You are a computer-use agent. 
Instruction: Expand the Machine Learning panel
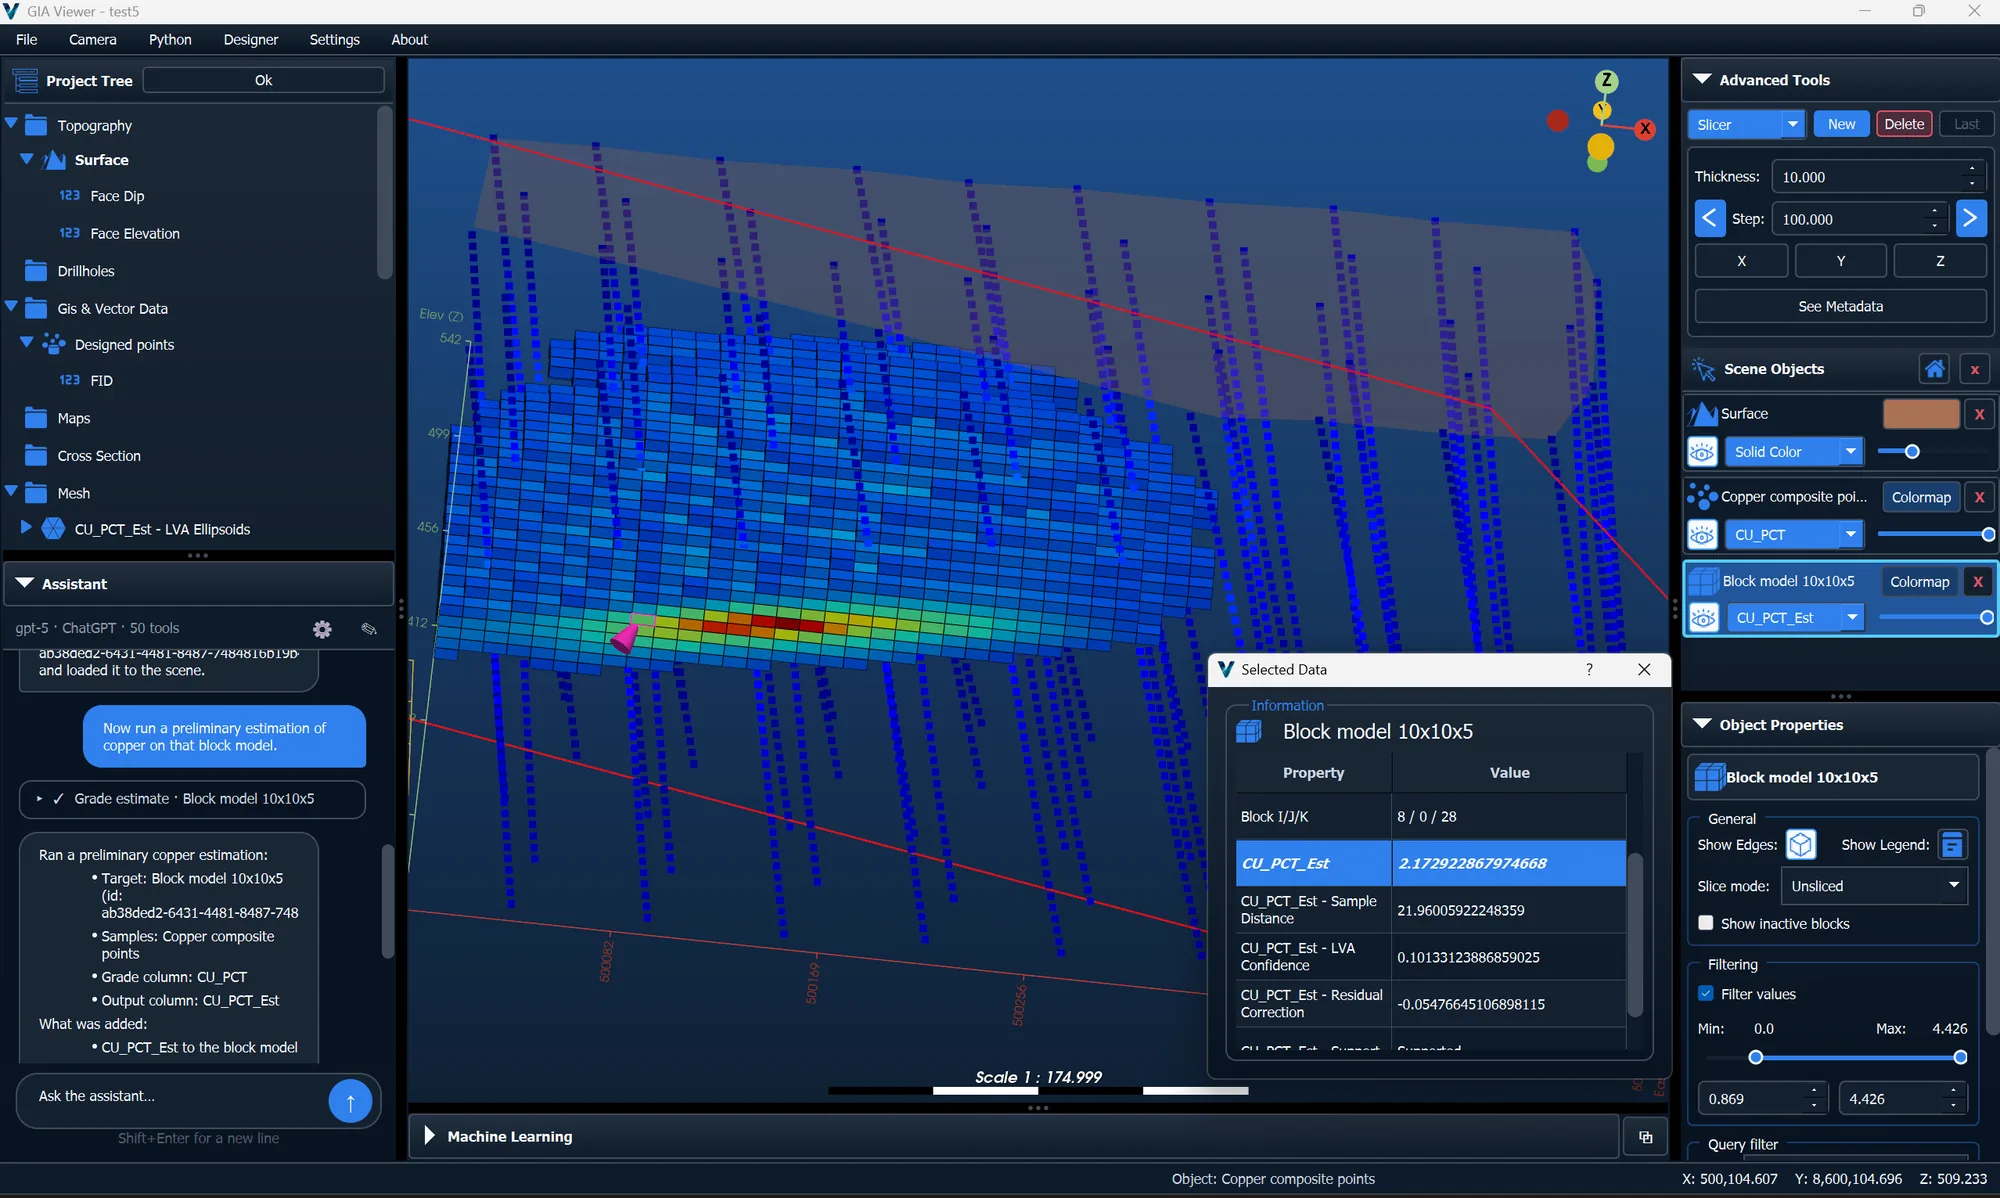coord(430,1136)
